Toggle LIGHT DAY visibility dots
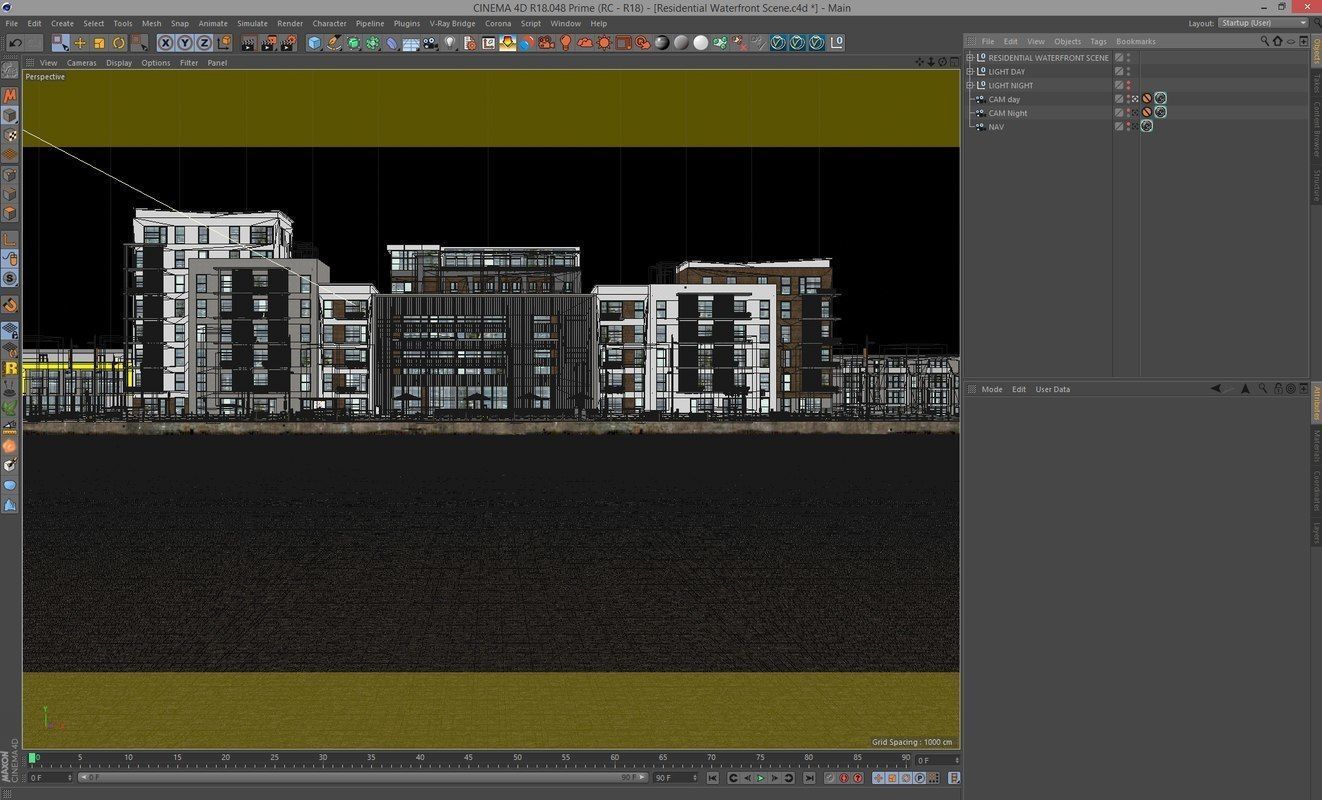1322x800 pixels. (x=1128, y=72)
